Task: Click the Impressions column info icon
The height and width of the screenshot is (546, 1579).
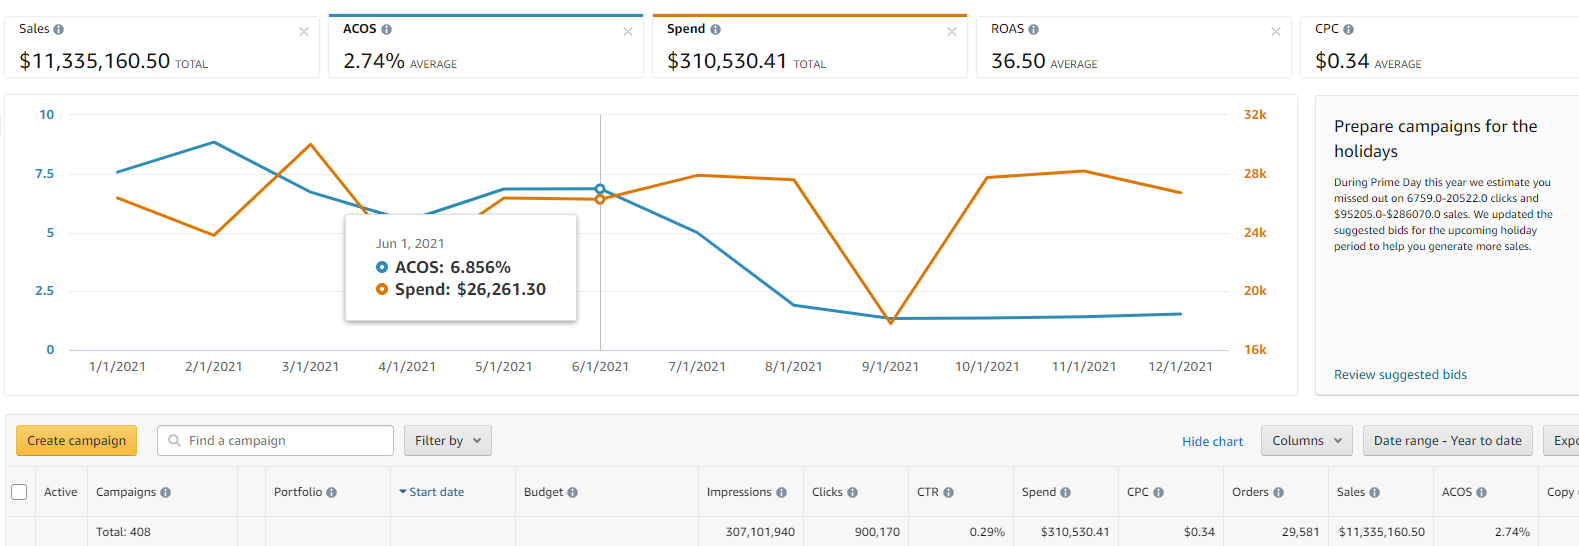Action: coord(781,493)
